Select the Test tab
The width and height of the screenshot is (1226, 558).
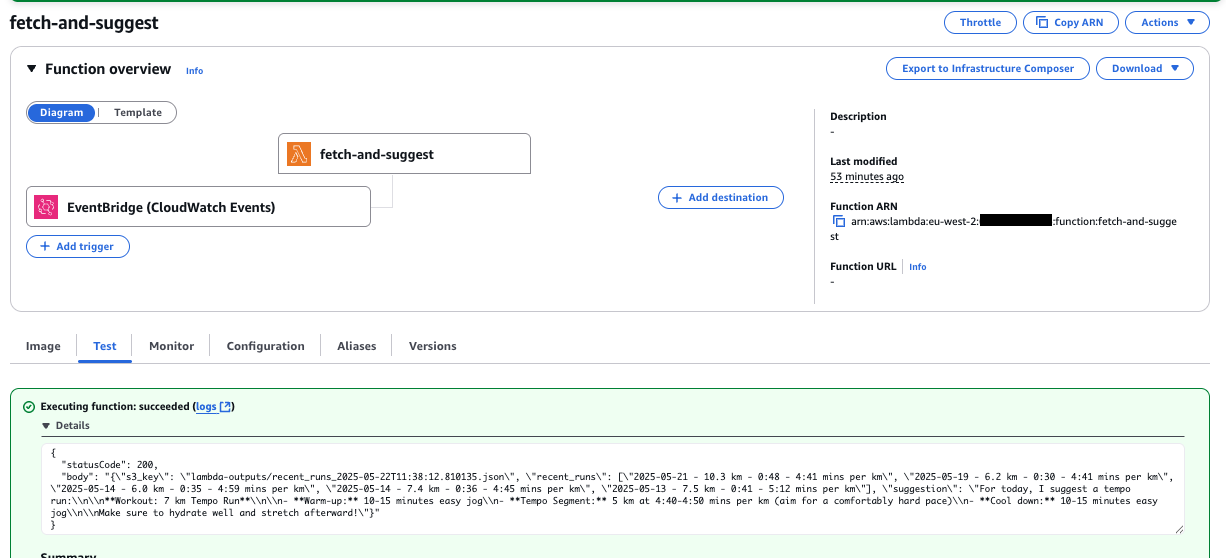pyautogui.click(x=105, y=346)
